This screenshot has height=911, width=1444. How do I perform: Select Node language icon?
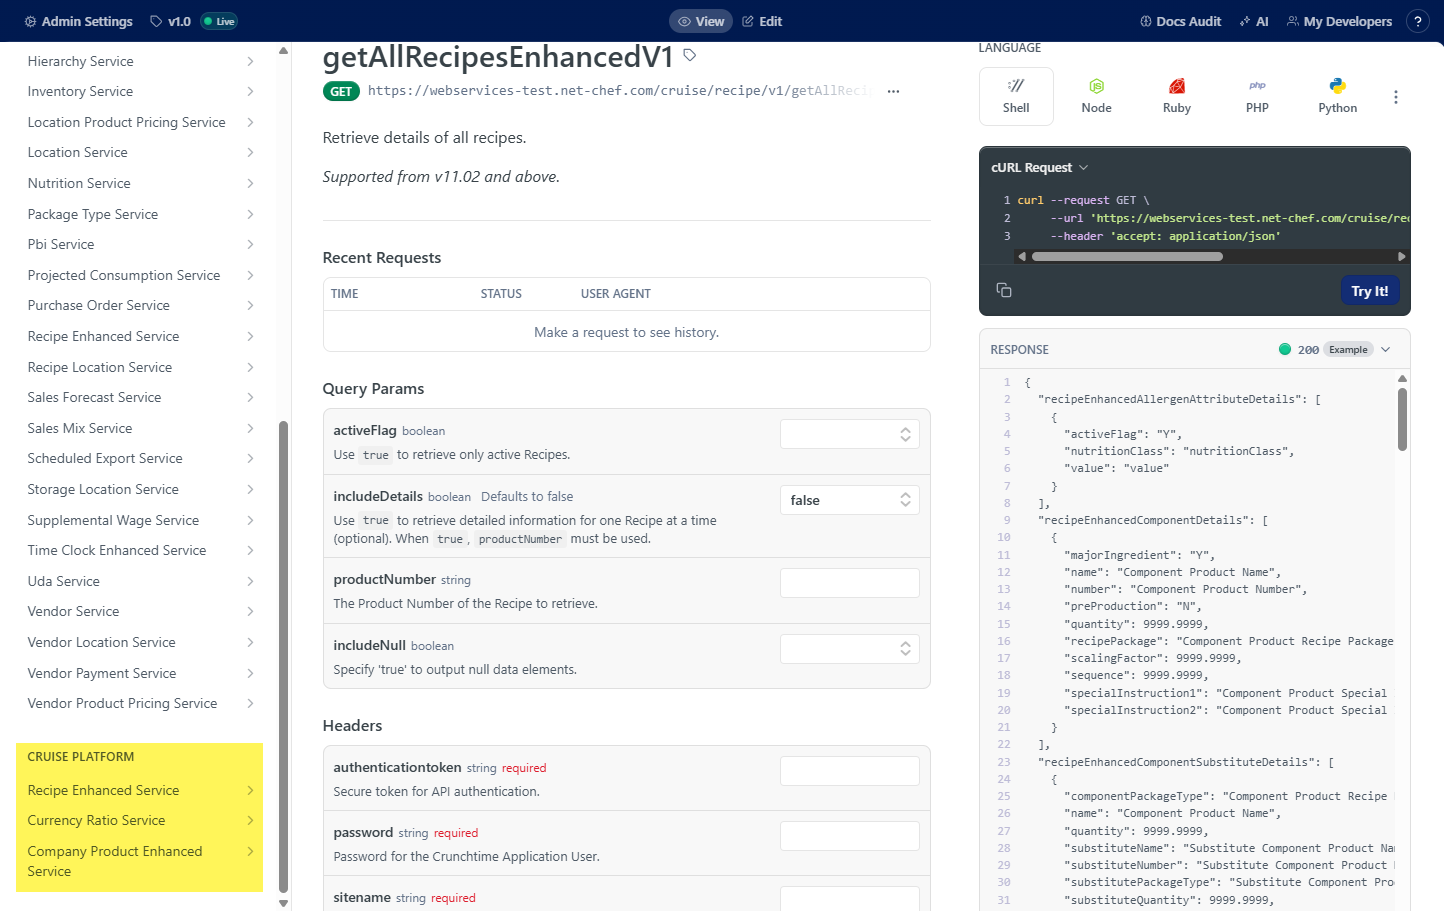pos(1096,96)
